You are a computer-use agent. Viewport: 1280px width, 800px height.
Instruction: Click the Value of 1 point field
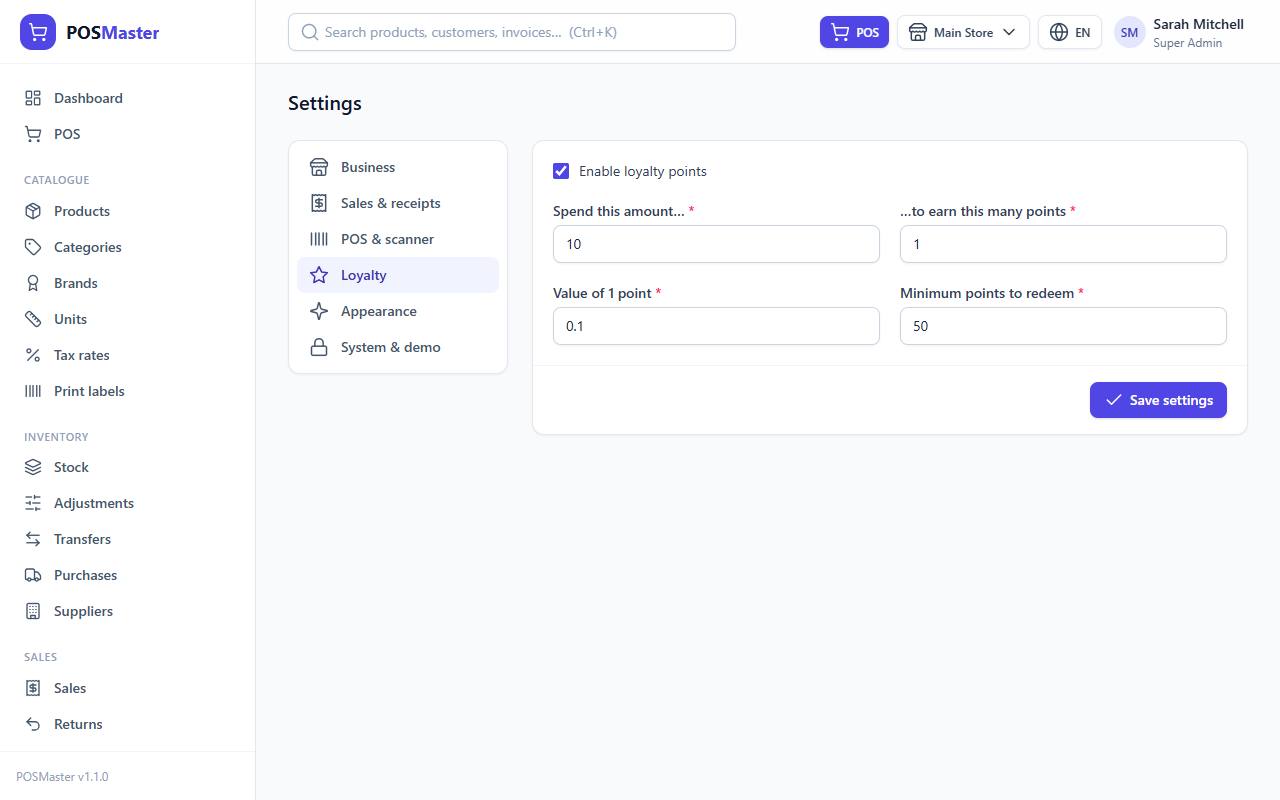coord(716,326)
